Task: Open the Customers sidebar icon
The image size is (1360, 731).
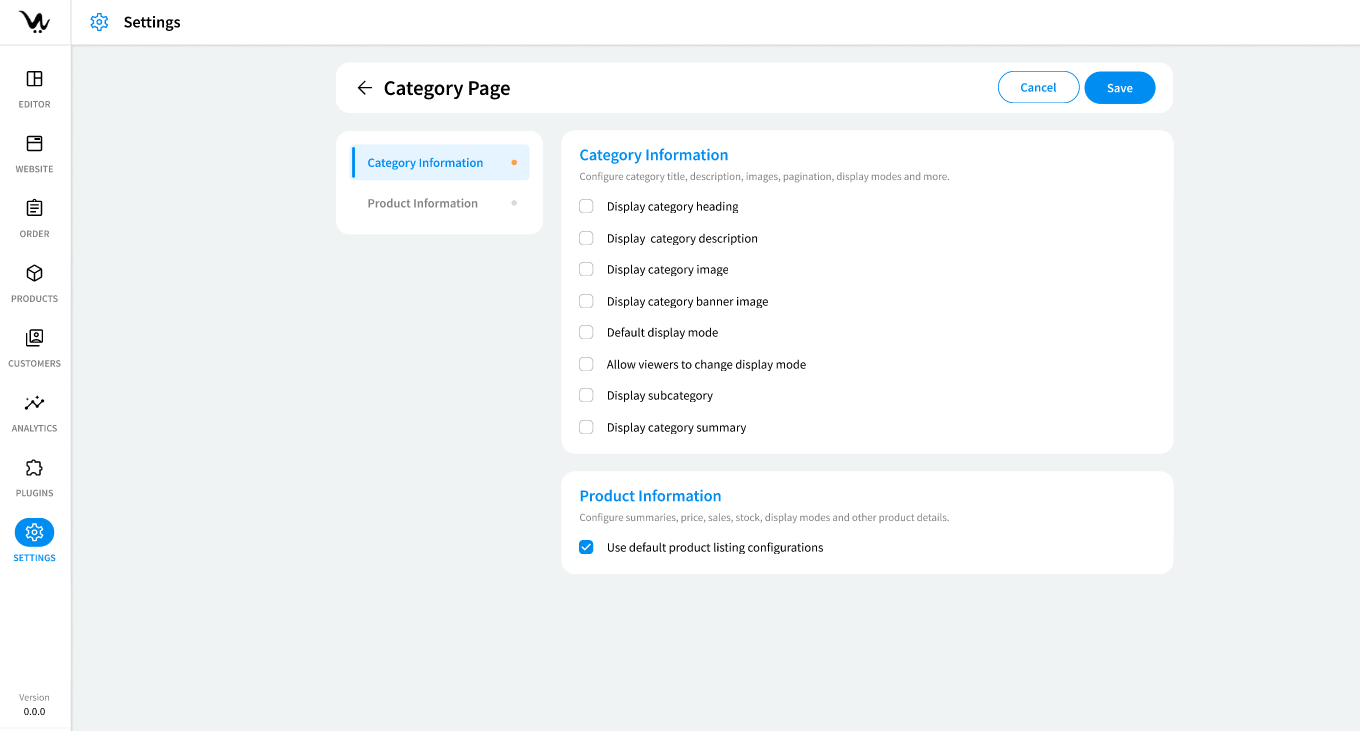Action: (34, 338)
